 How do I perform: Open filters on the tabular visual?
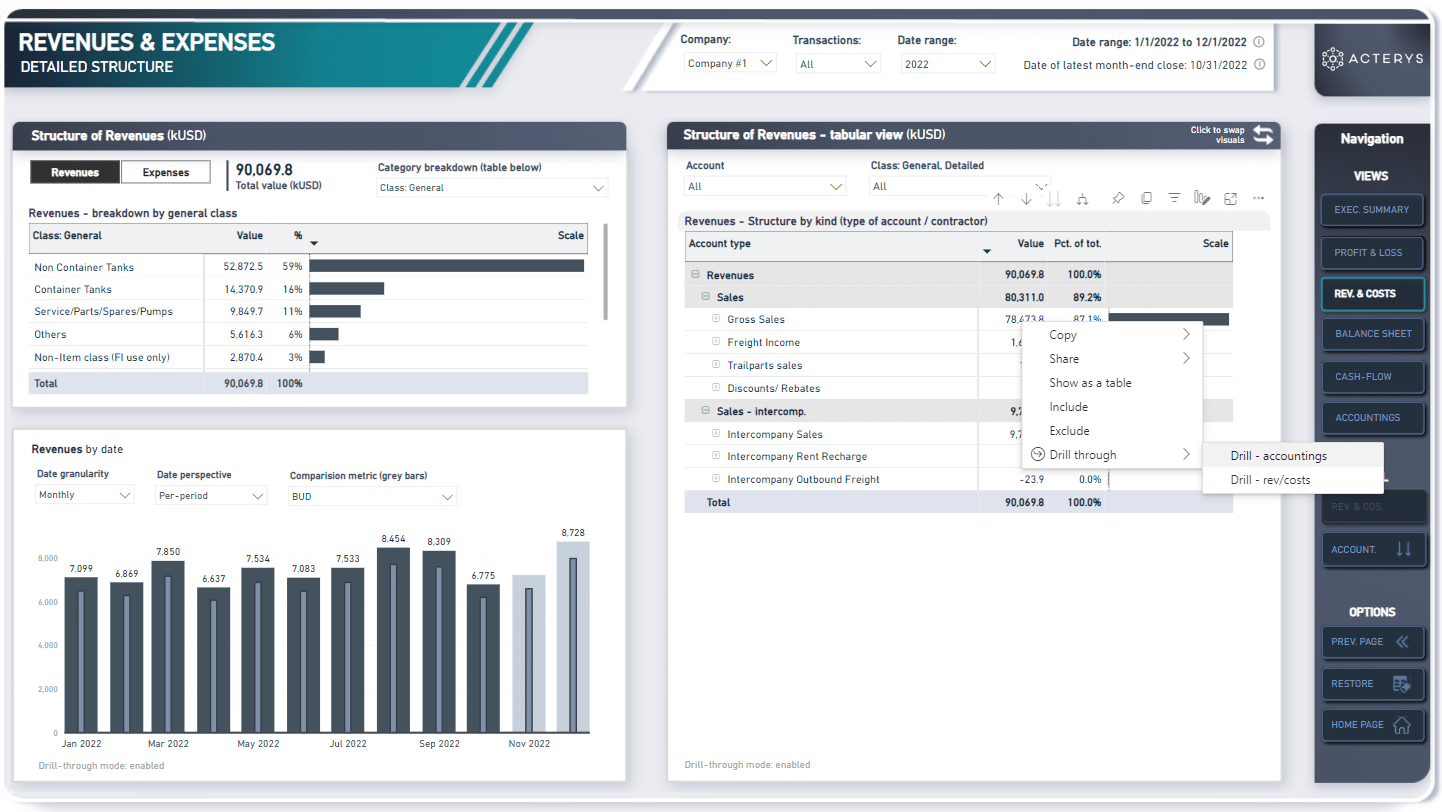click(1174, 199)
